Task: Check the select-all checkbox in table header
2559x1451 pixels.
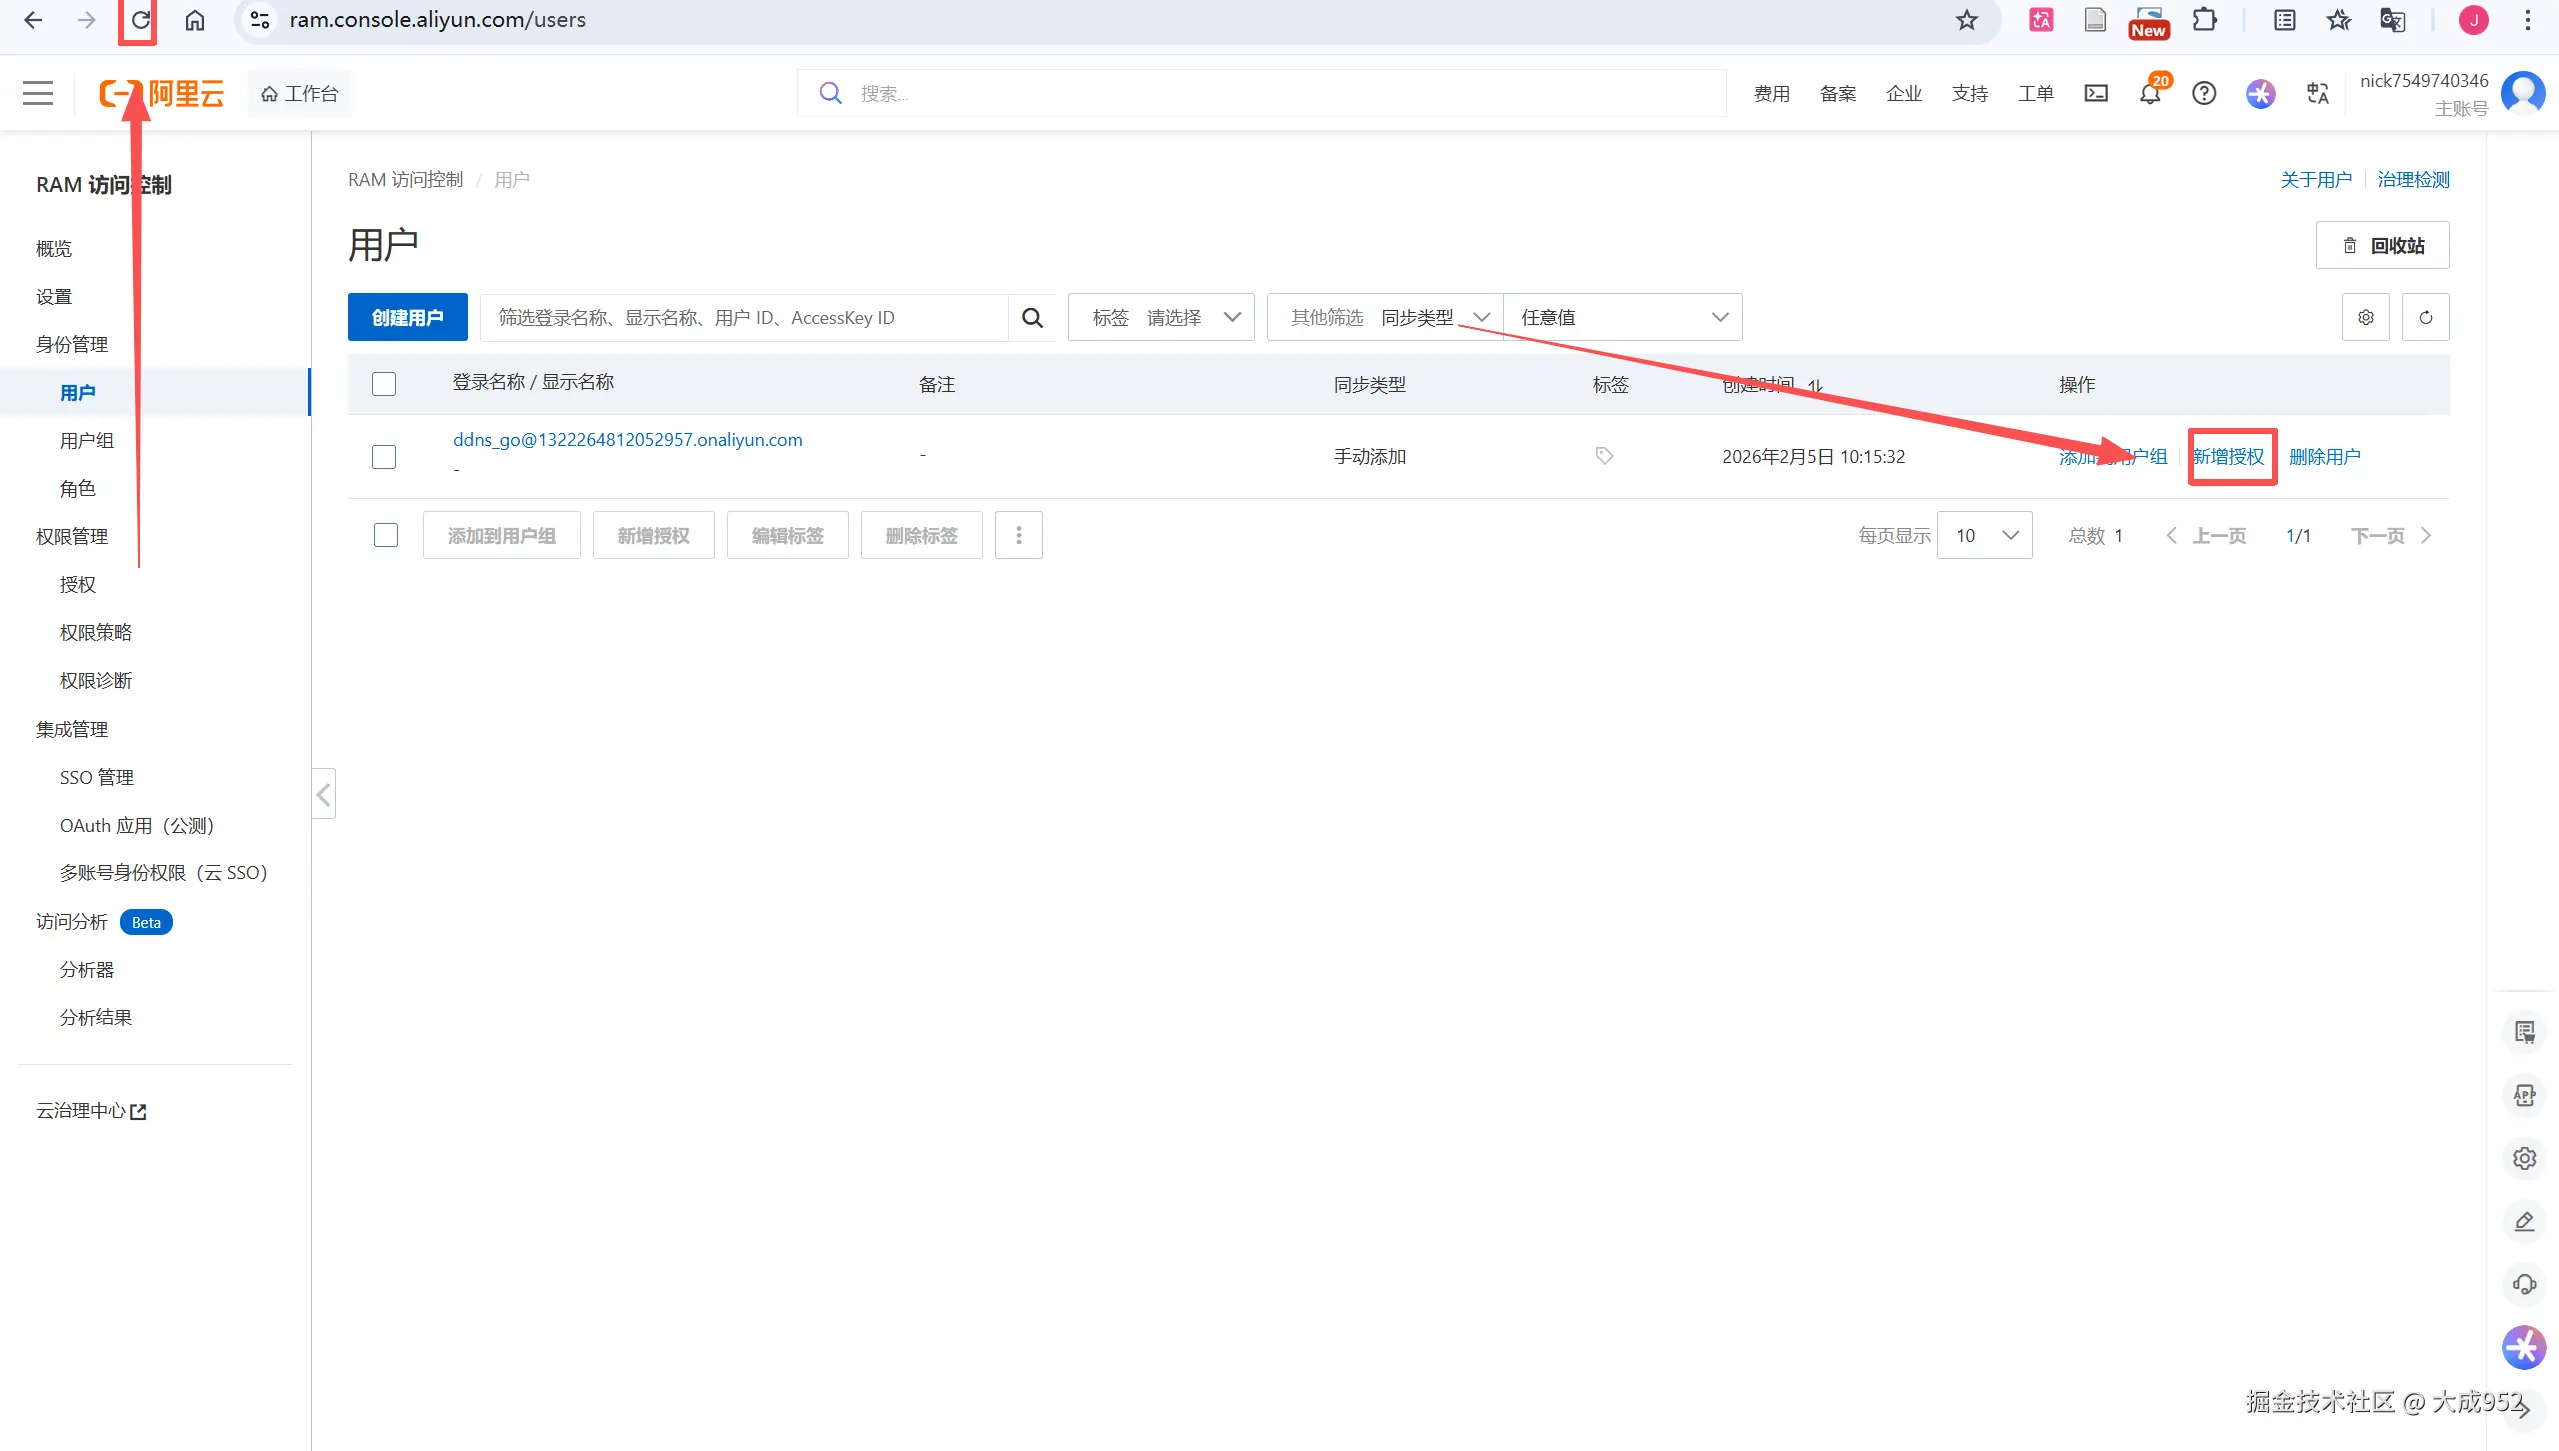Action: click(384, 384)
